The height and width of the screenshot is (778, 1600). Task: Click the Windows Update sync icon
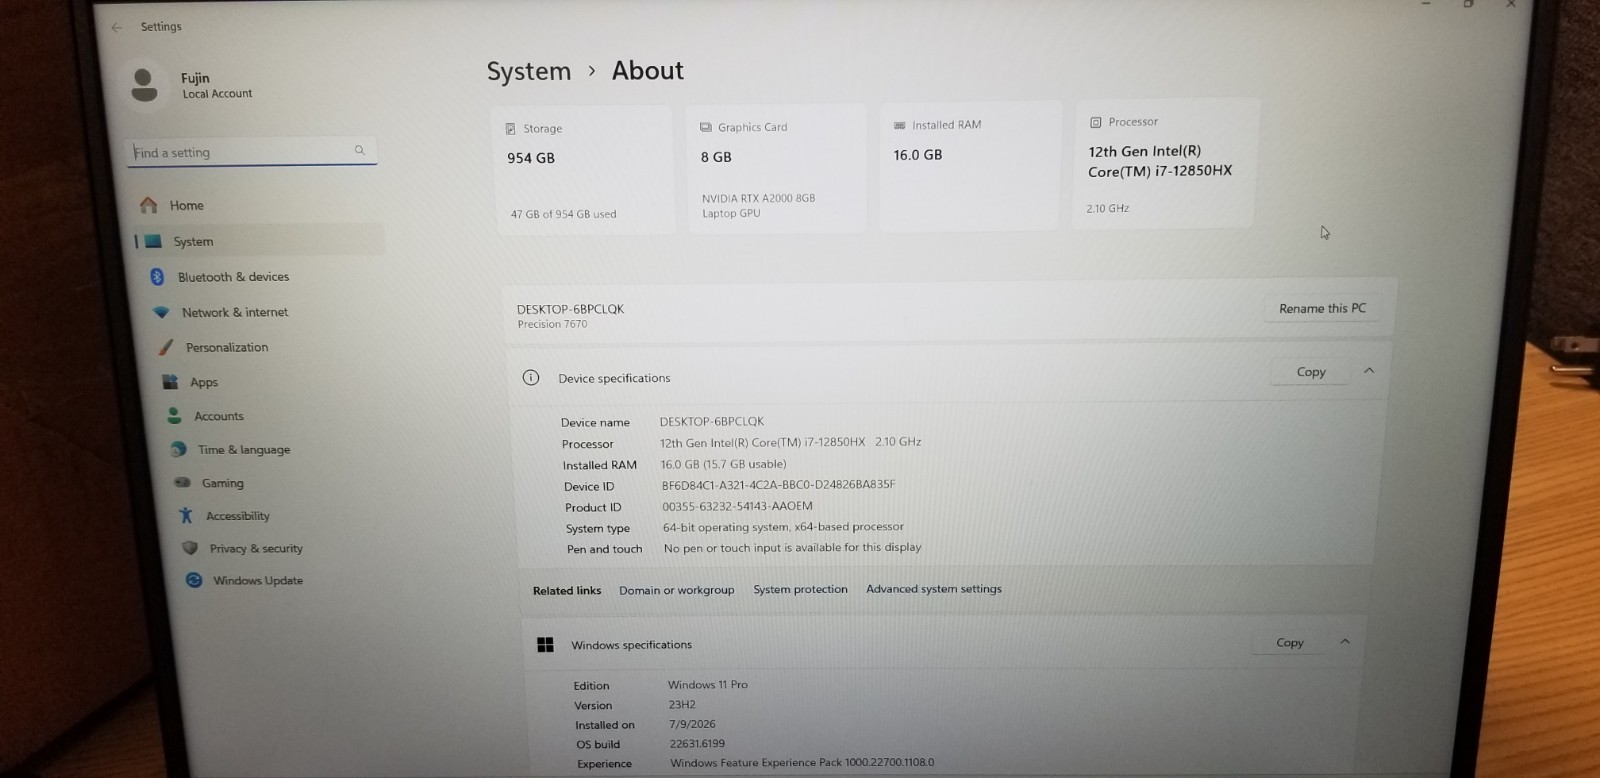point(194,580)
